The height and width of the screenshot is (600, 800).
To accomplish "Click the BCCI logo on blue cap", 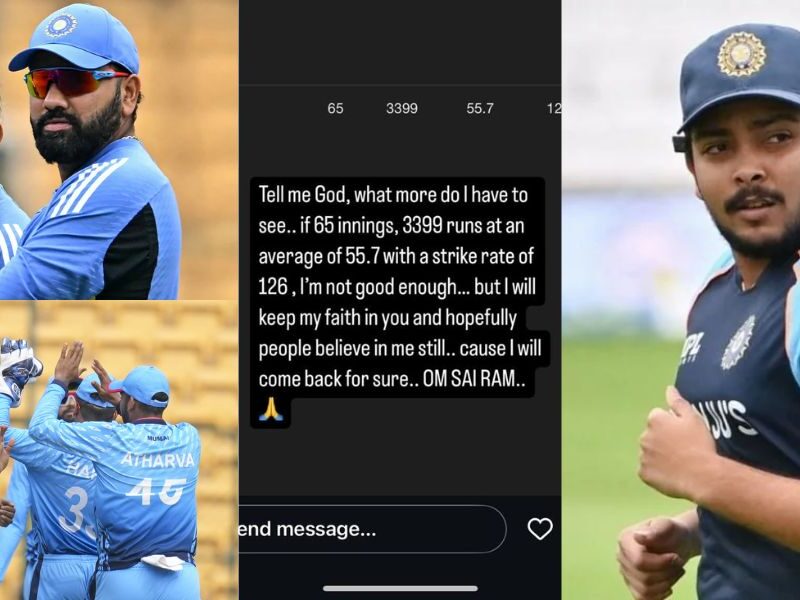I will (x=60, y=25).
